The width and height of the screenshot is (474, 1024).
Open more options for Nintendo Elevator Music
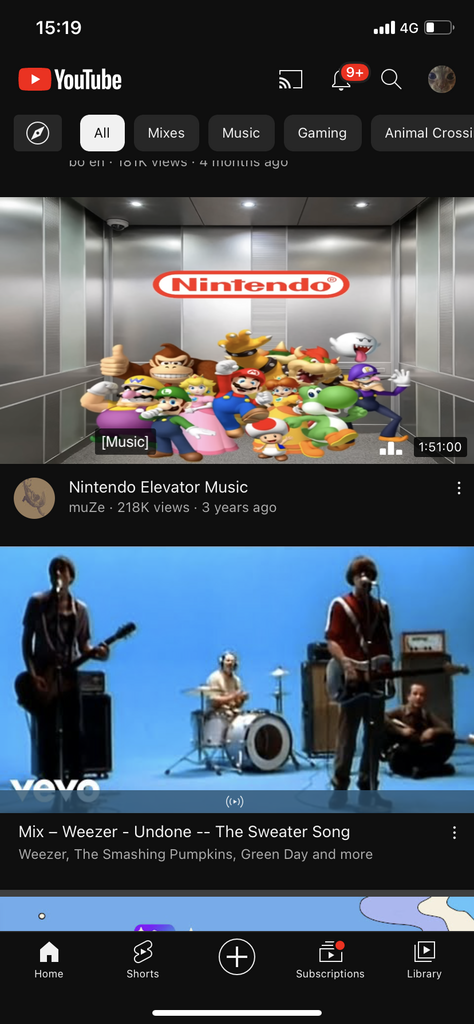[x=459, y=488]
